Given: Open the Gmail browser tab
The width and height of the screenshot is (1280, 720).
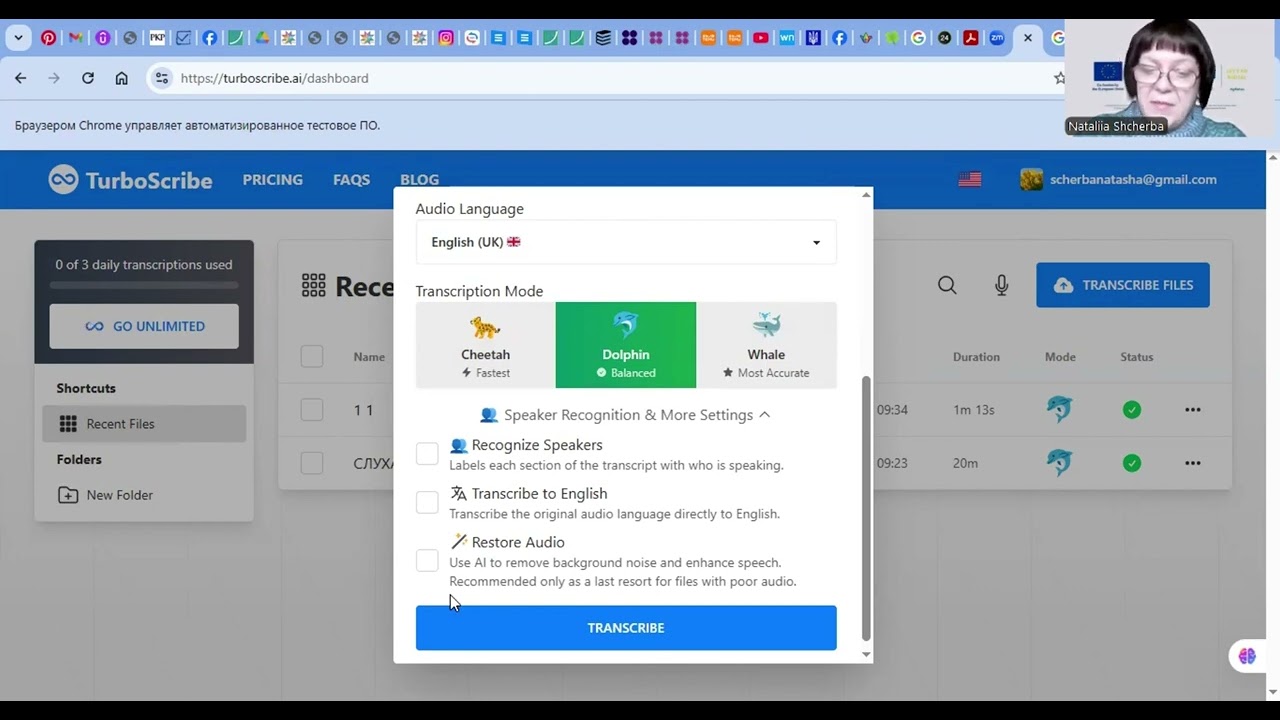Looking at the screenshot, I should point(75,38).
